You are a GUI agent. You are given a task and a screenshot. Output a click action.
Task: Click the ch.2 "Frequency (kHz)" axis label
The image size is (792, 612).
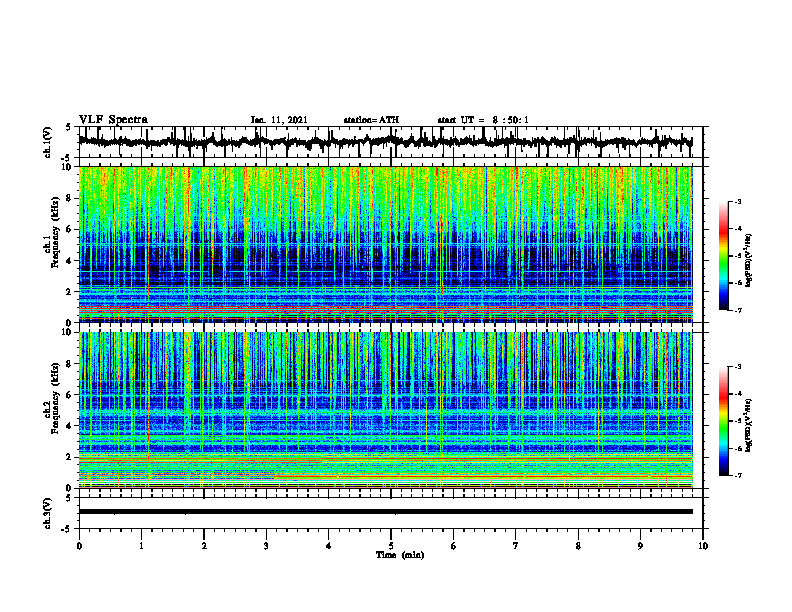pos(55,398)
